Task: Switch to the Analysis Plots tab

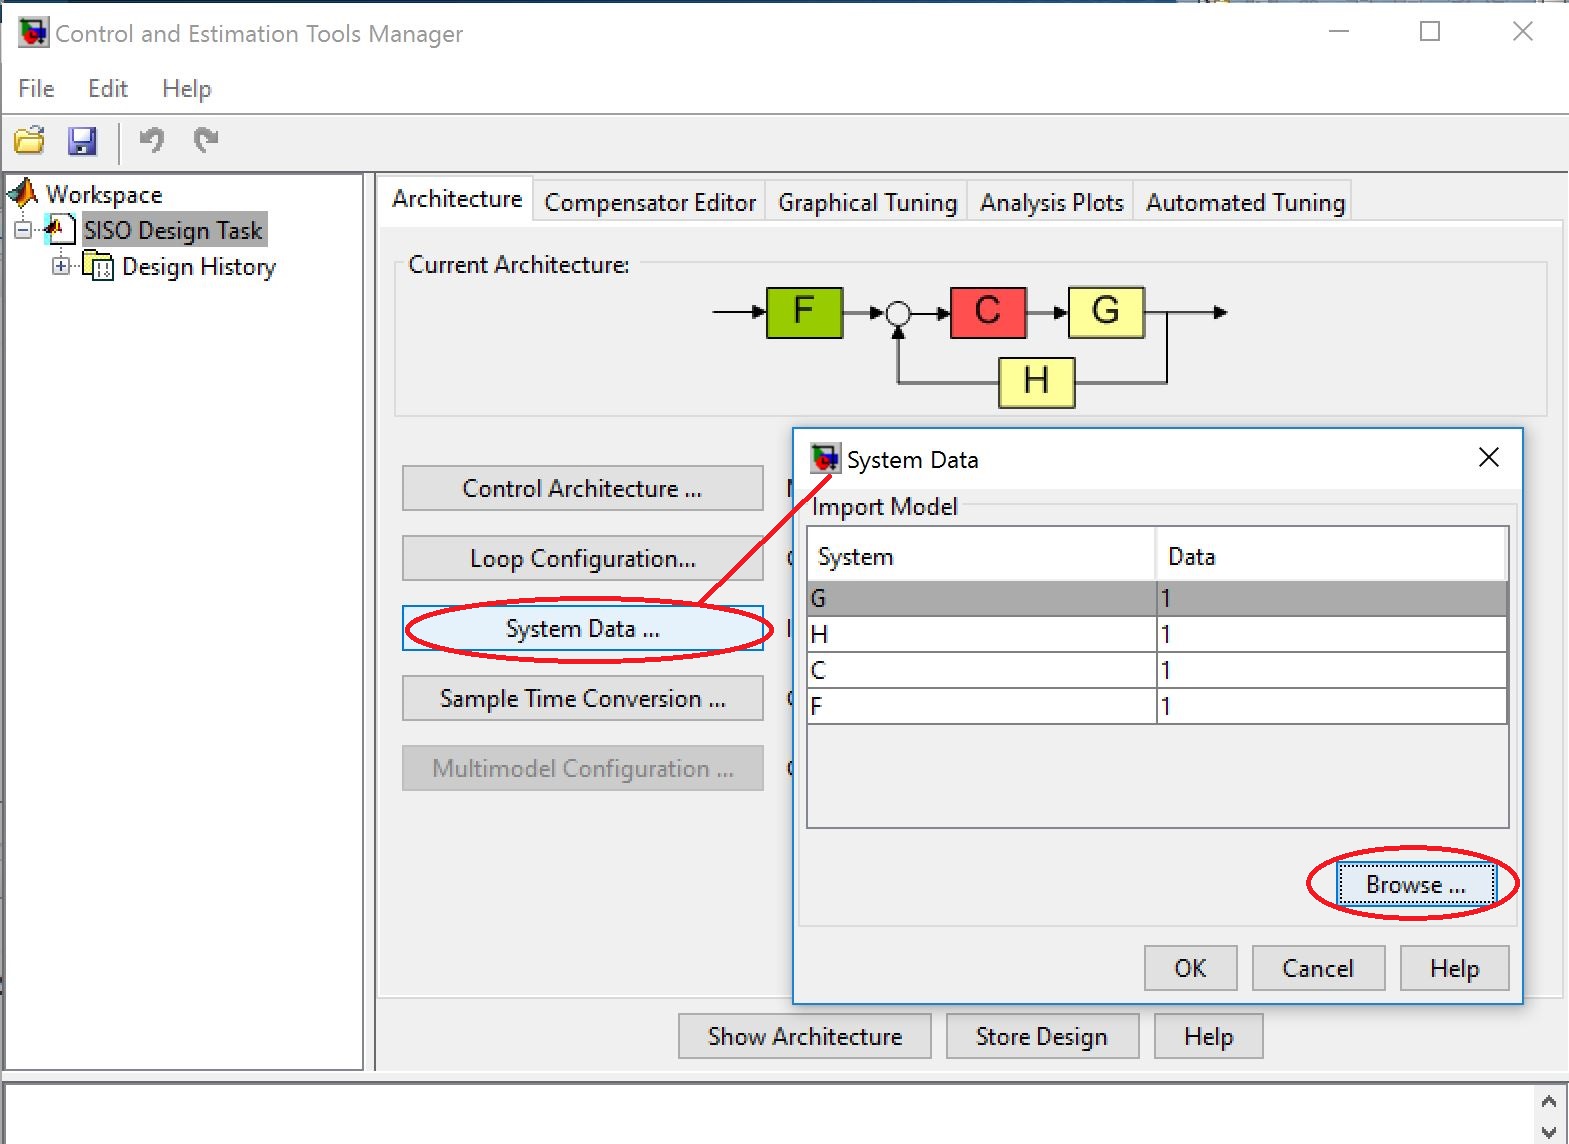Action: (x=1052, y=202)
